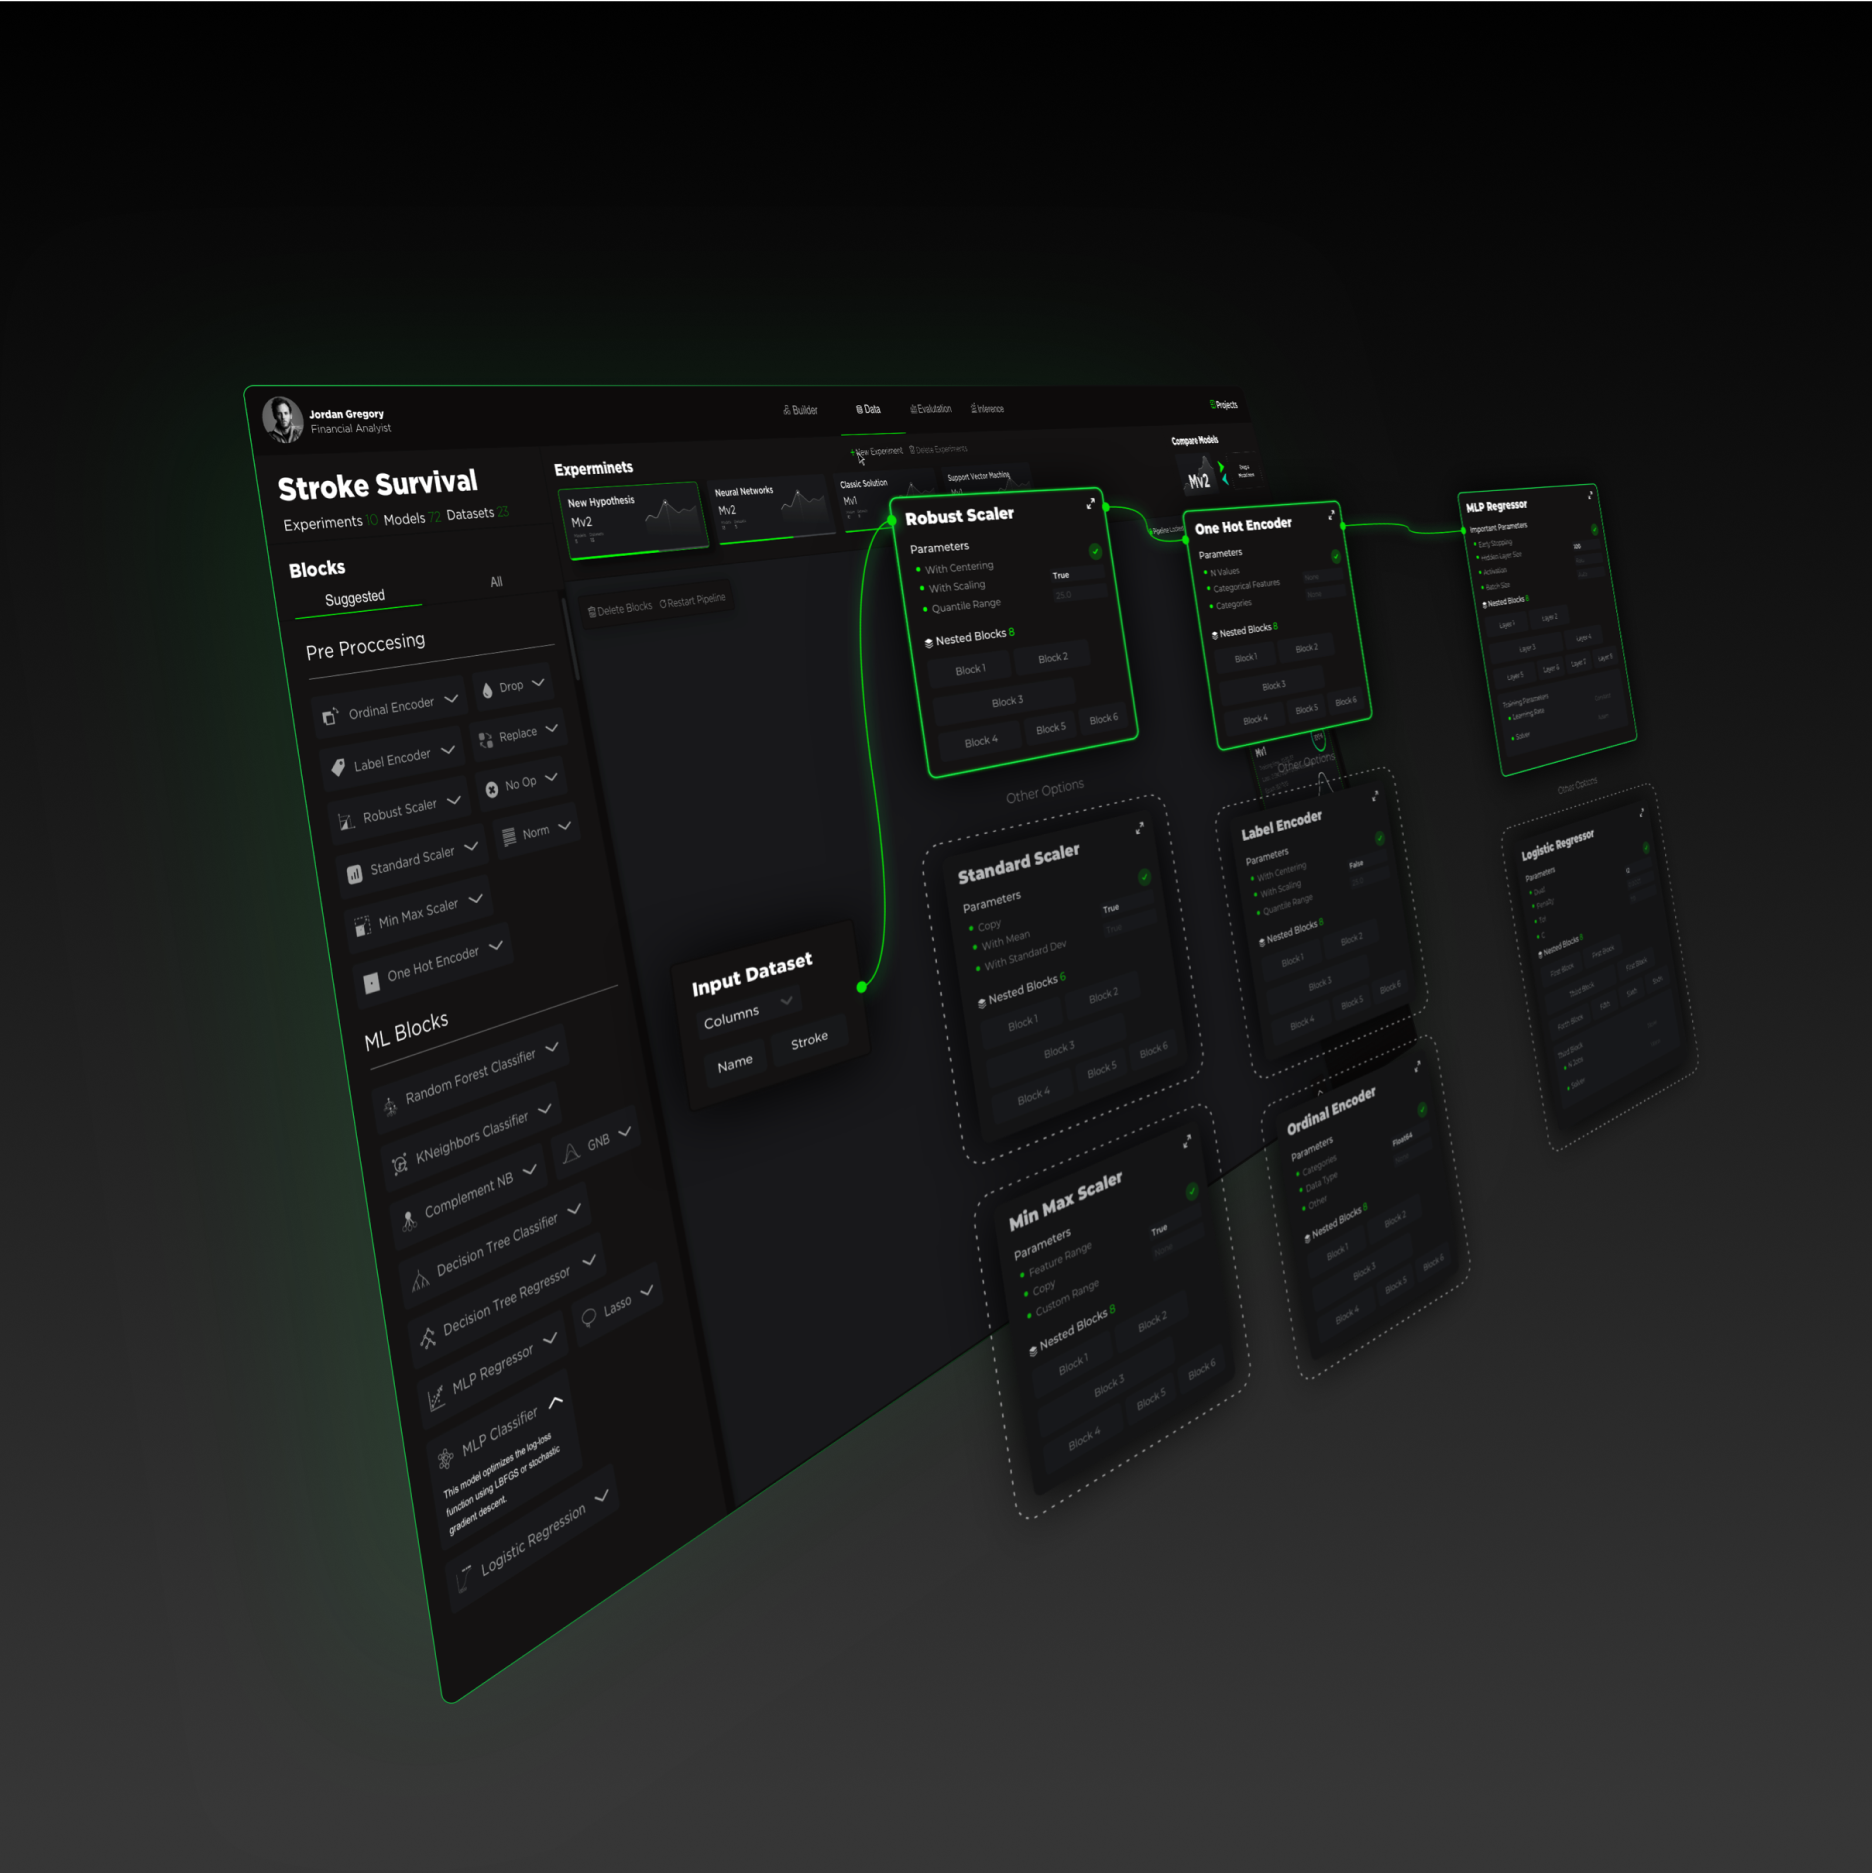Image resolution: width=1872 pixels, height=1873 pixels.
Task: Expand the Standard Scaler block chevron in sidebar
Action: point(471,846)
